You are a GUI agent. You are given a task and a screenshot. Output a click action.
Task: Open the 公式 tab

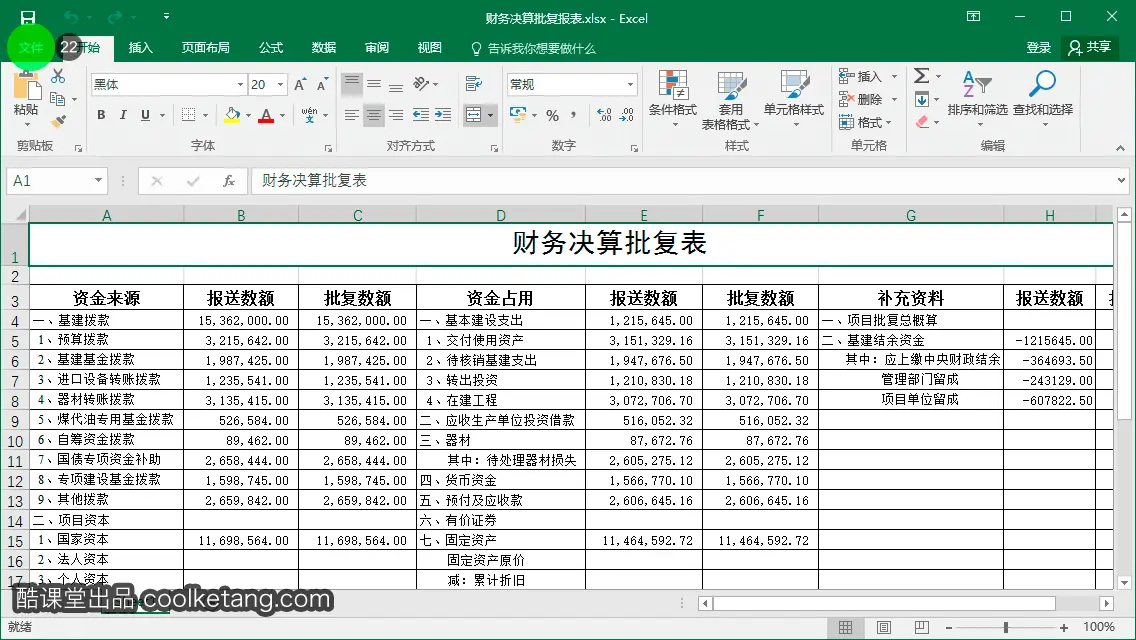tap(271, 48)
